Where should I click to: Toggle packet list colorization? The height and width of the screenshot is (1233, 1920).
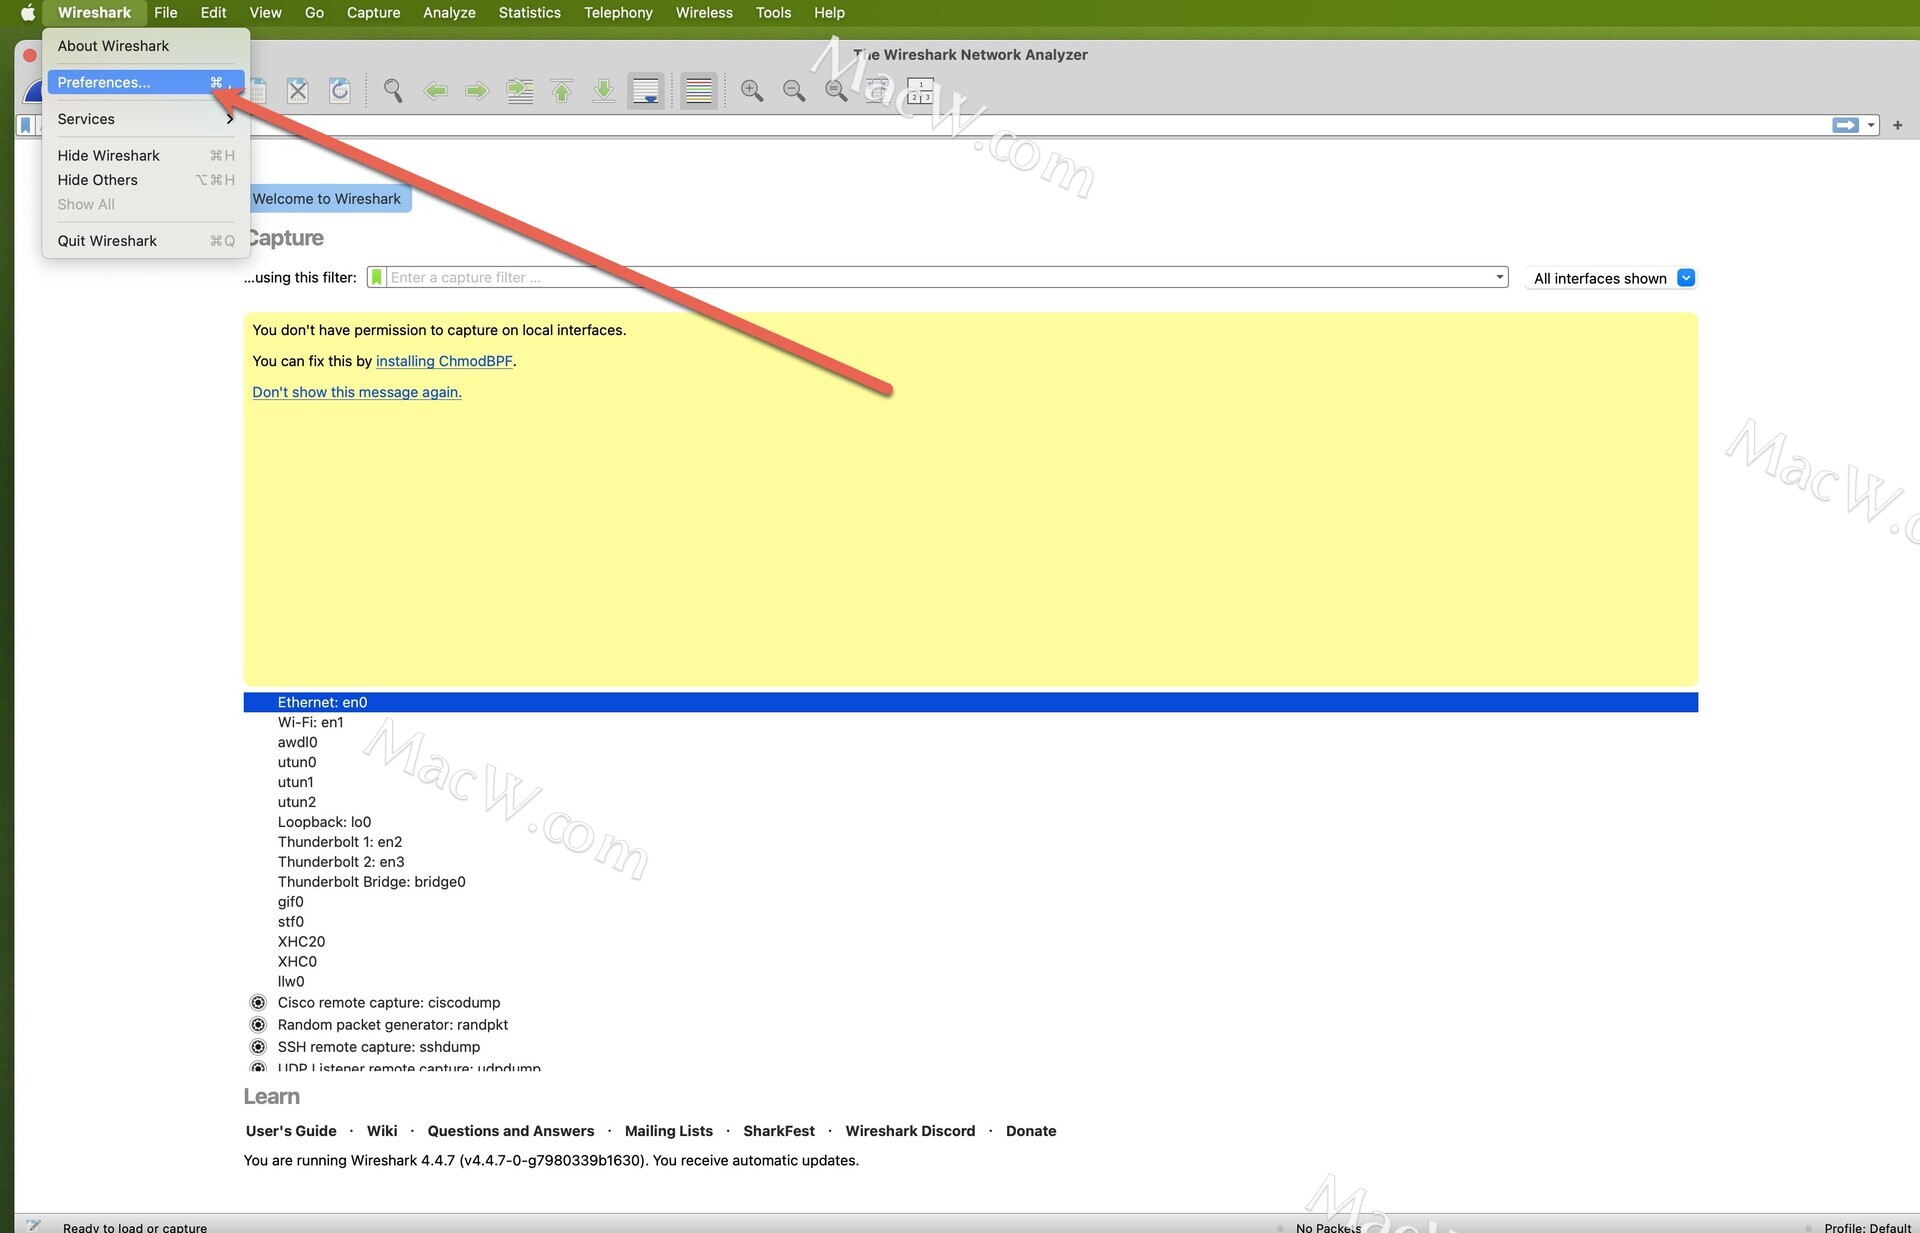click(x=699, y=91)
